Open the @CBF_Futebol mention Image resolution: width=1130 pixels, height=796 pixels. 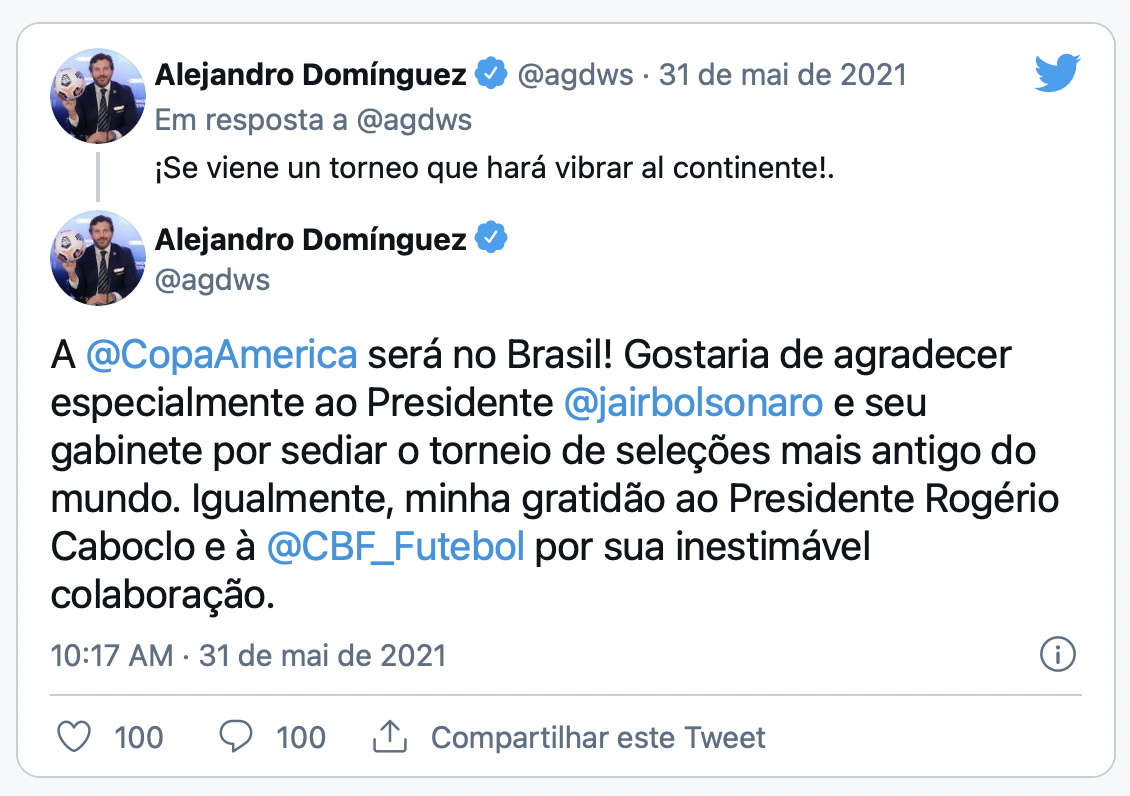tap(396, 547)
